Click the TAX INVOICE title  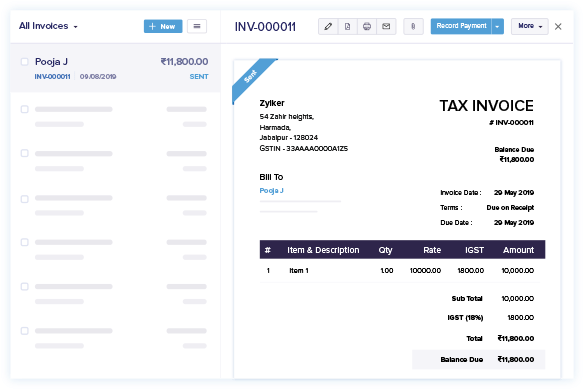(x=486, y=106)
